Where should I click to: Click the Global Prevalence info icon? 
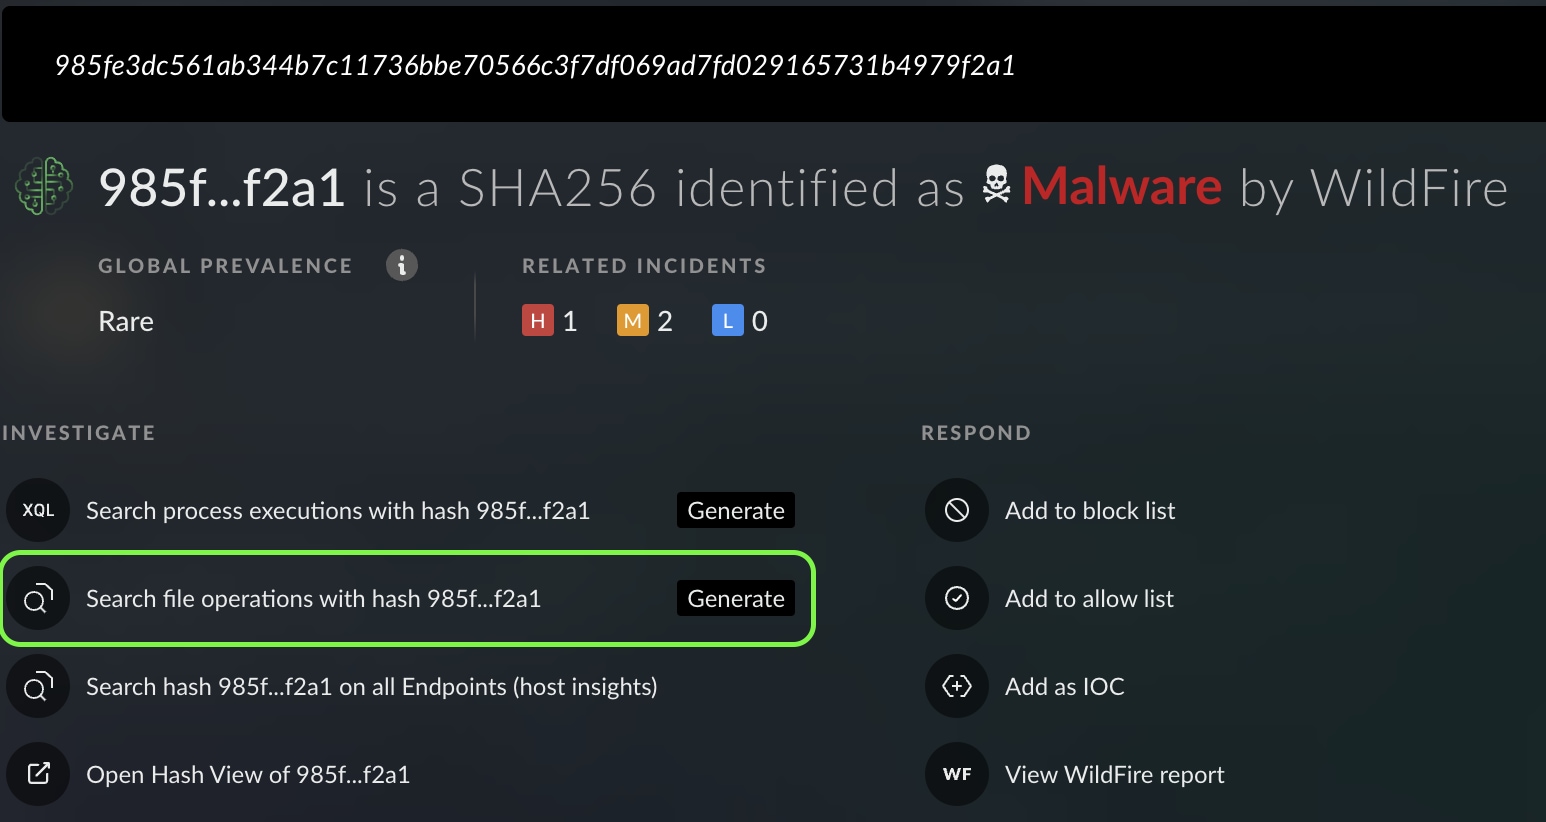click(402, 265)
